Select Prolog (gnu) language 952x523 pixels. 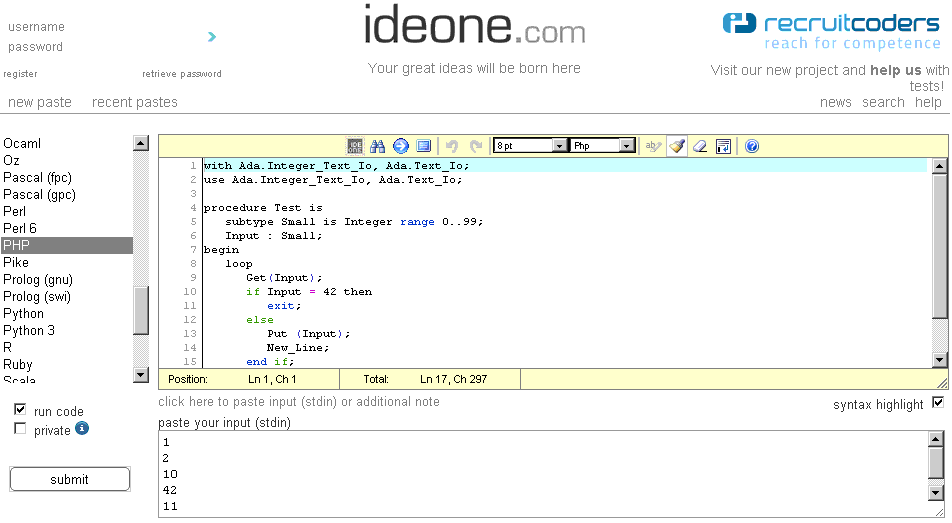click(67, 279)
